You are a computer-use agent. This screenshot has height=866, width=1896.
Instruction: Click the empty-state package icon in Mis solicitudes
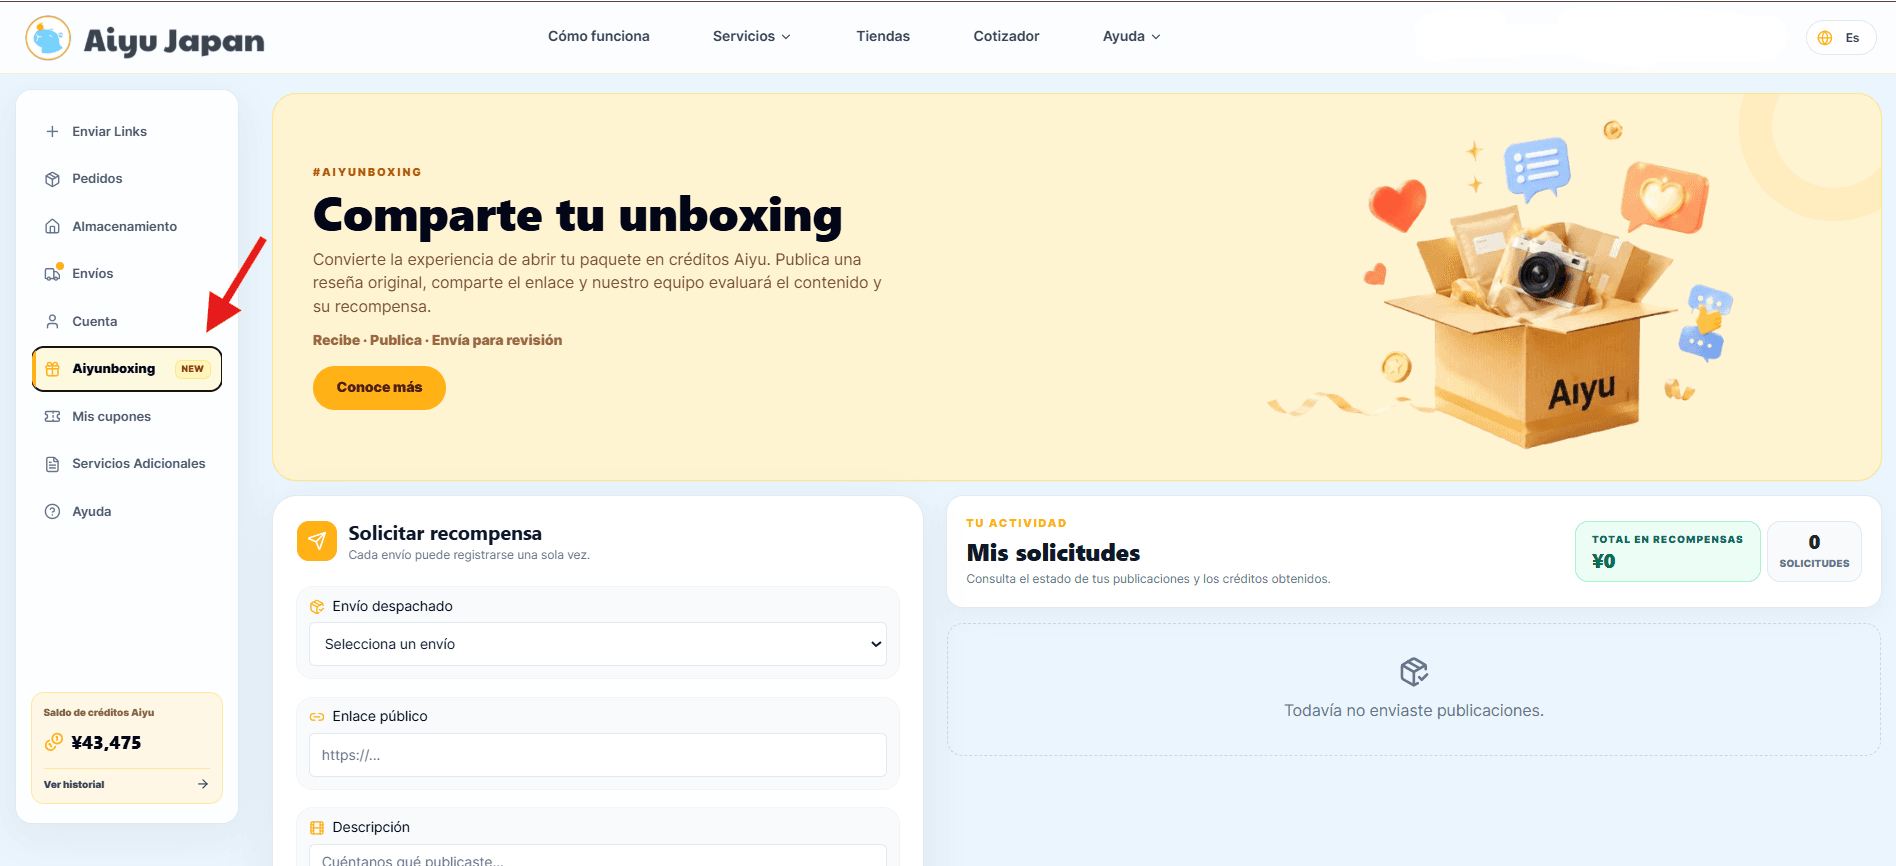point(1414,672)
